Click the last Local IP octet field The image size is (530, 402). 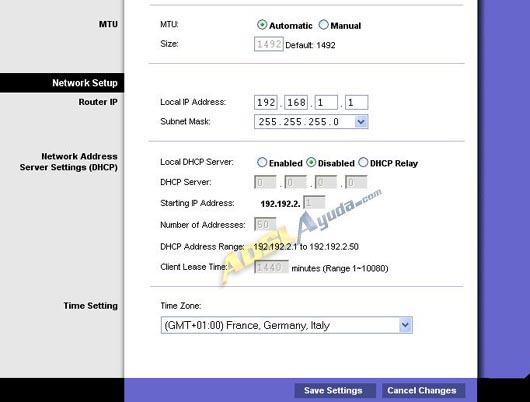(x=357, y=102)
